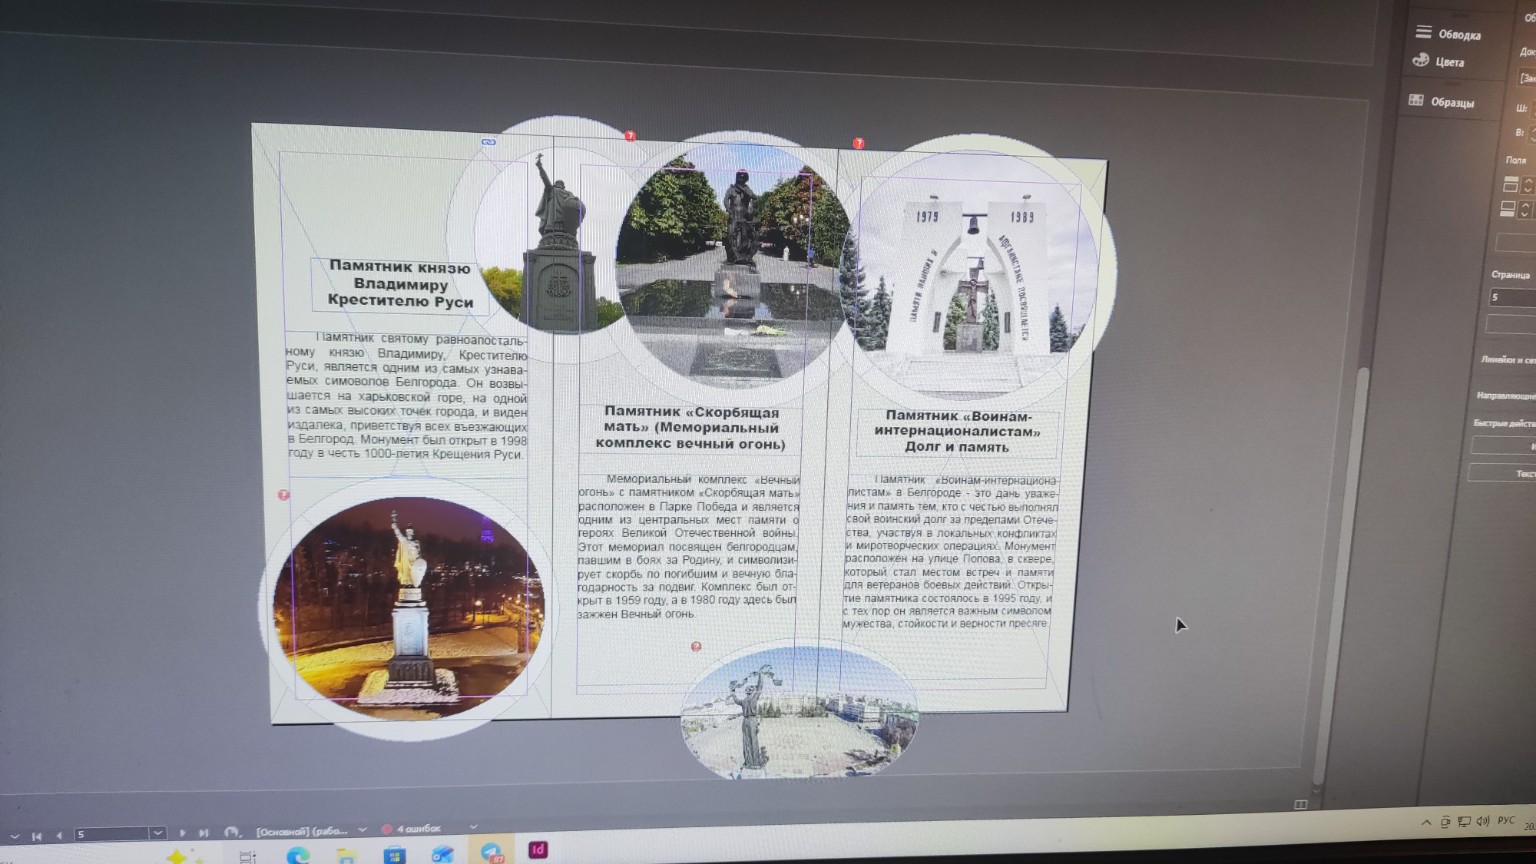Go to the previous page arrow
The image size is (1536, 864).
(x=59, y=835)
